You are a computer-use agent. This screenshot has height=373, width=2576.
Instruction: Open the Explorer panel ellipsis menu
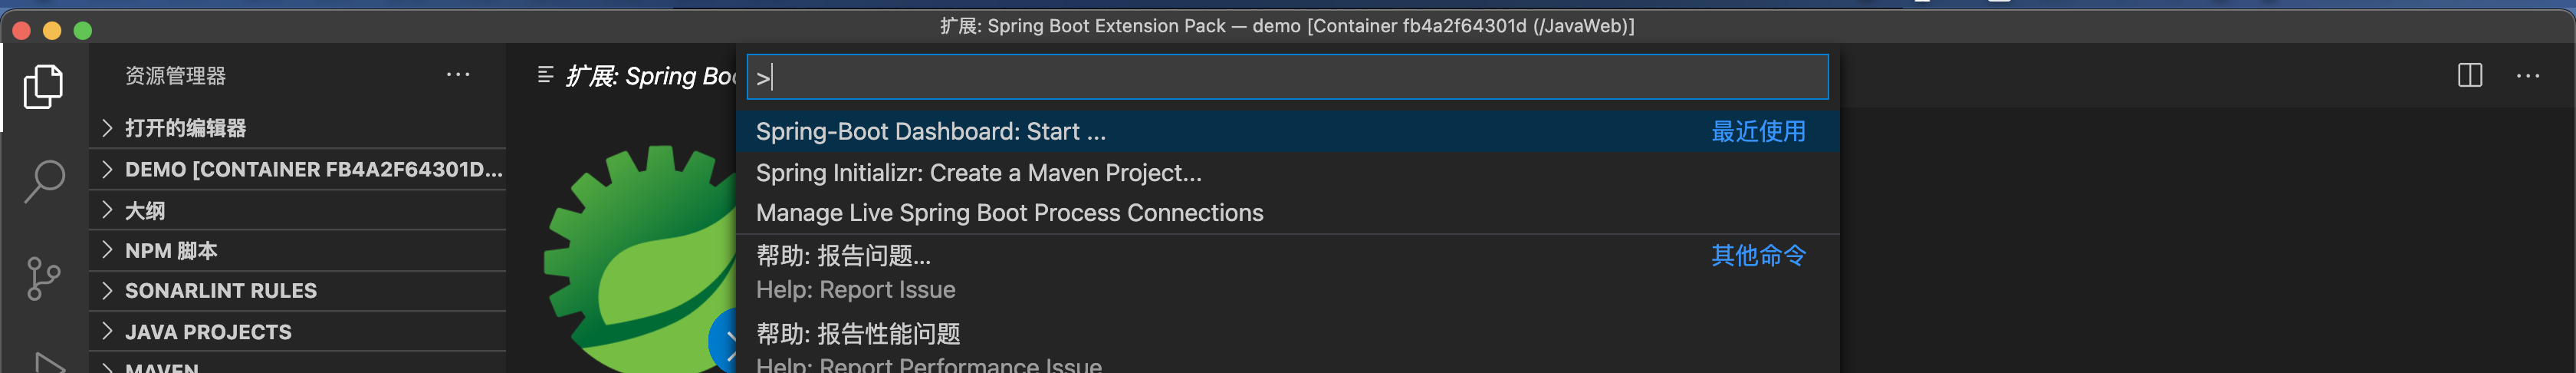pyautogui.click(x=458, y=75)
